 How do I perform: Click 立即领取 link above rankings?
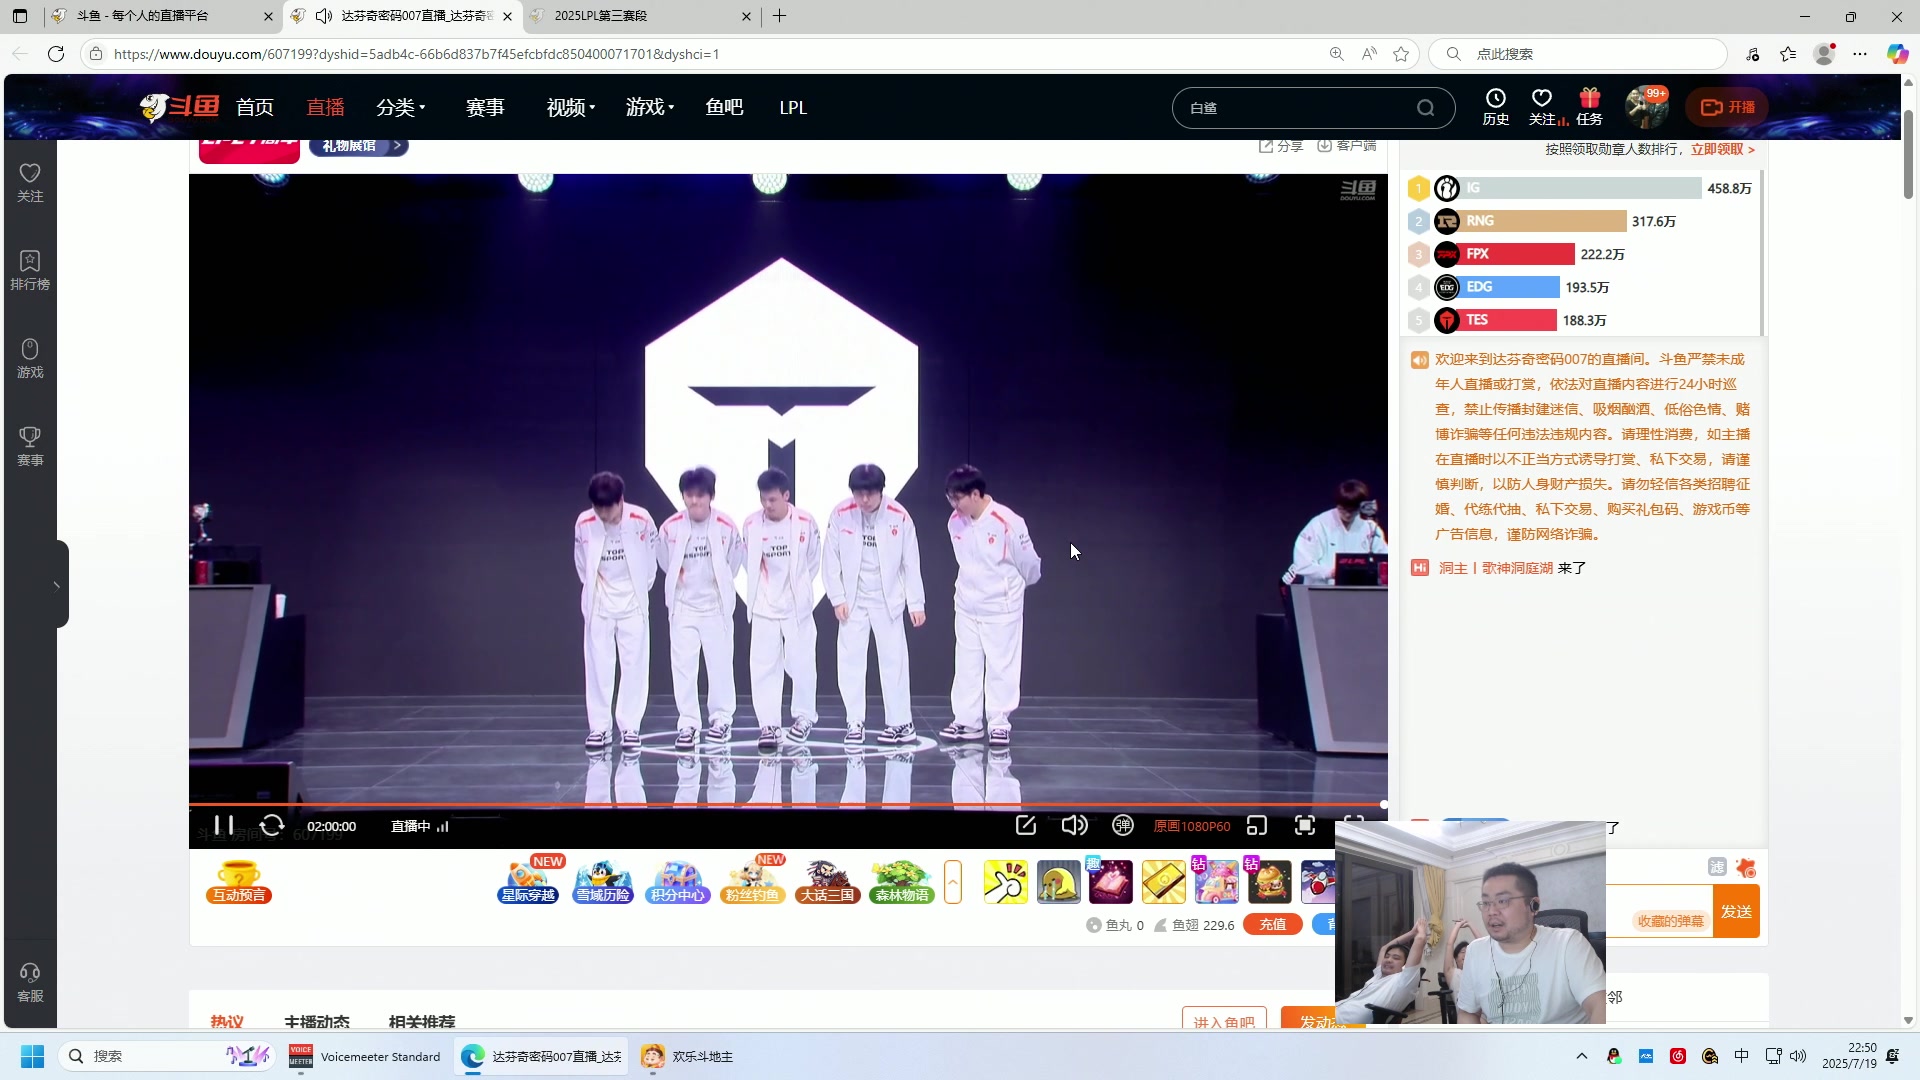tap(1723, 149)
